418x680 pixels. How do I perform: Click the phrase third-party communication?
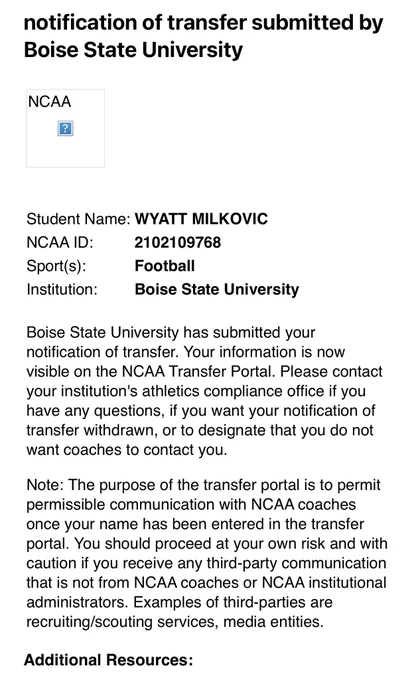click(296, 563)
